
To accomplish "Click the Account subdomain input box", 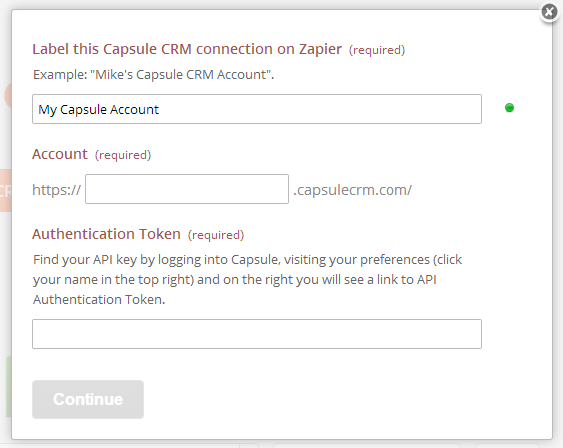I will 187,189.
